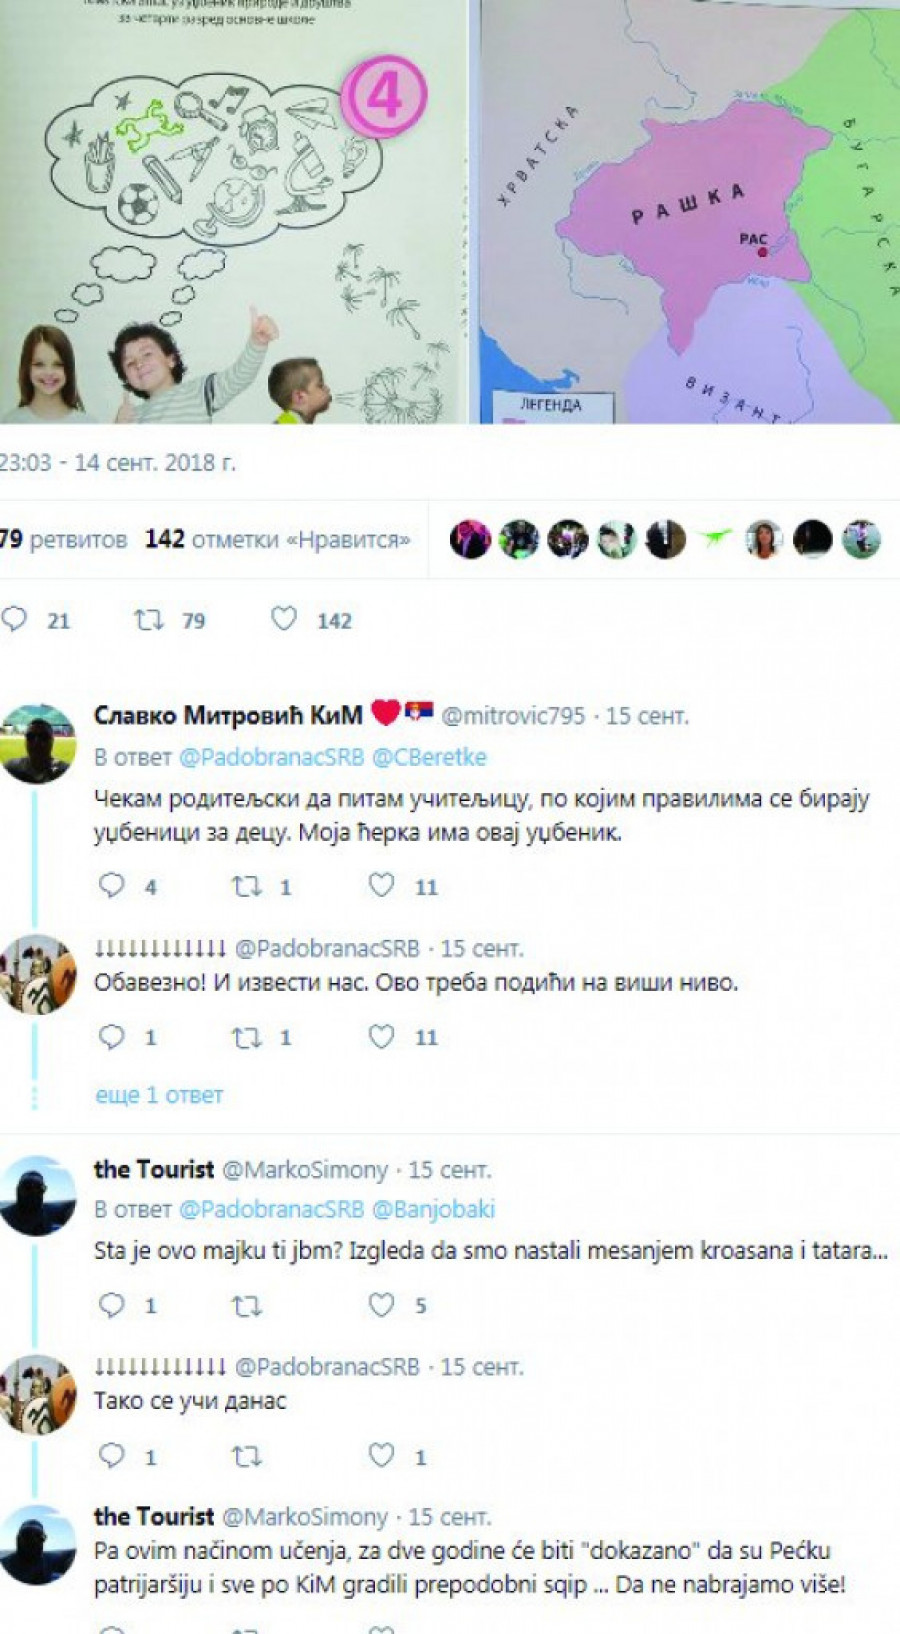Open the Рашка map image
900x1634 pixels.
pos(690,211)
